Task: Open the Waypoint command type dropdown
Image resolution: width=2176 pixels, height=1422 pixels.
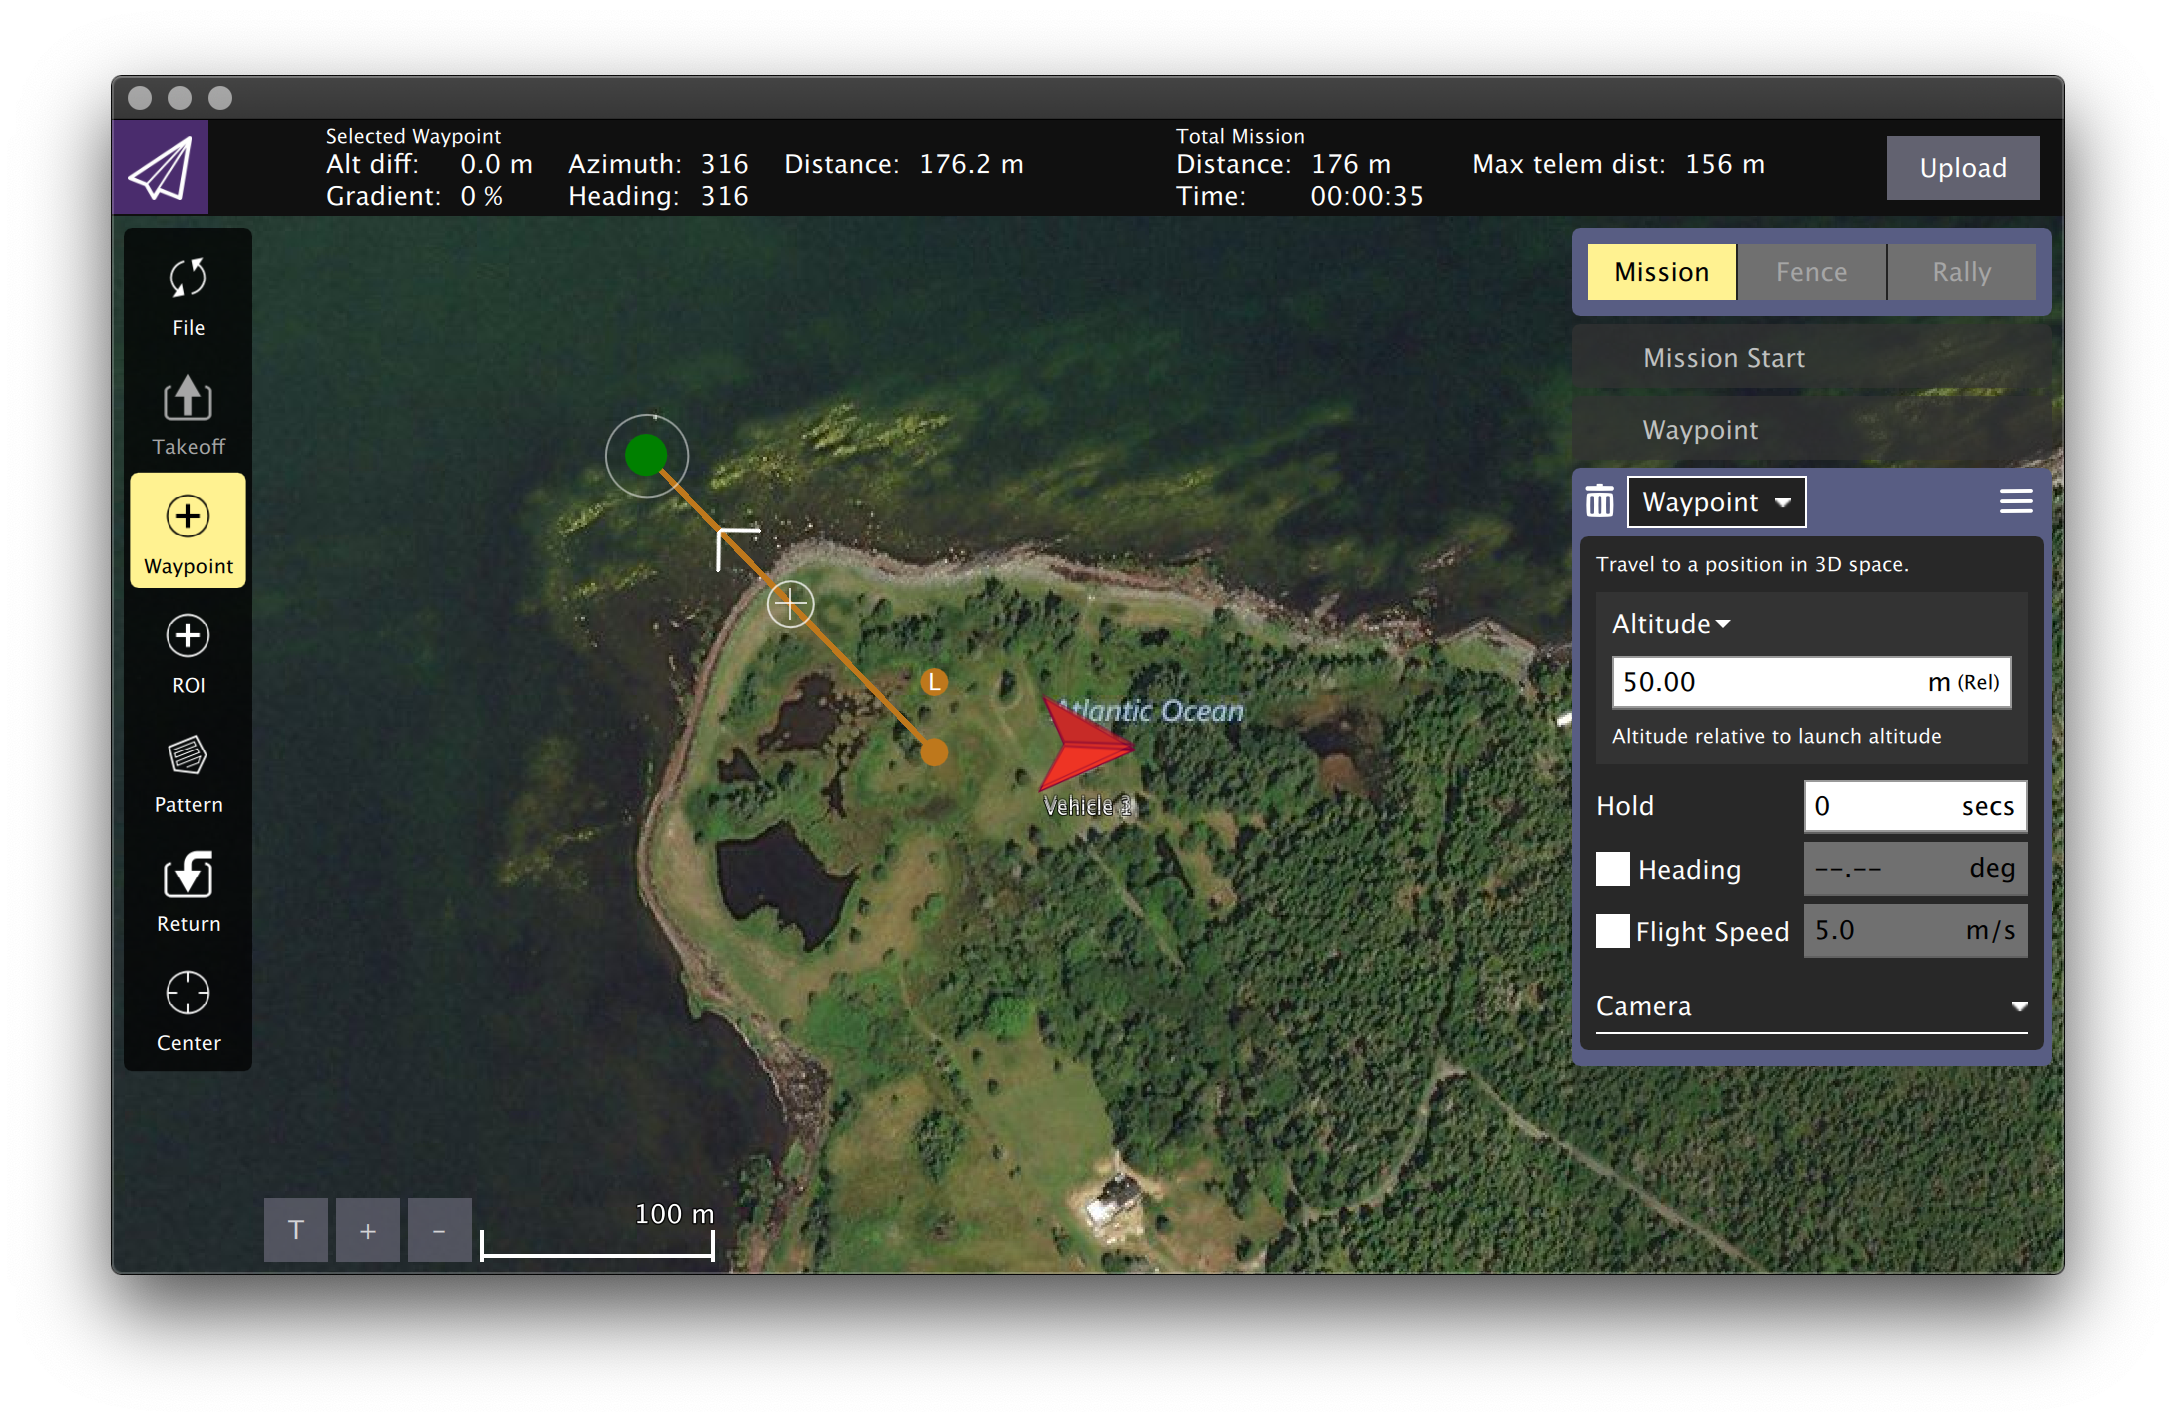Action: pos(1716,501)
